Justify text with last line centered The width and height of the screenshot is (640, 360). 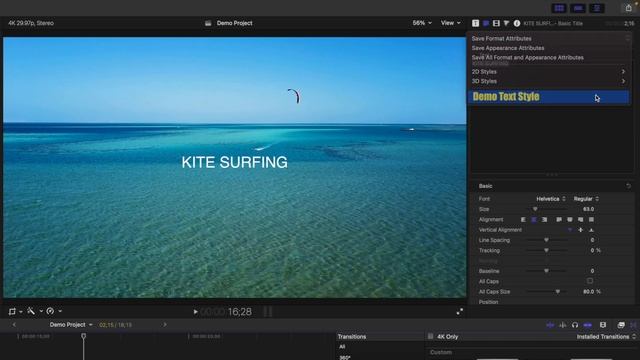(x=570, y=220)
